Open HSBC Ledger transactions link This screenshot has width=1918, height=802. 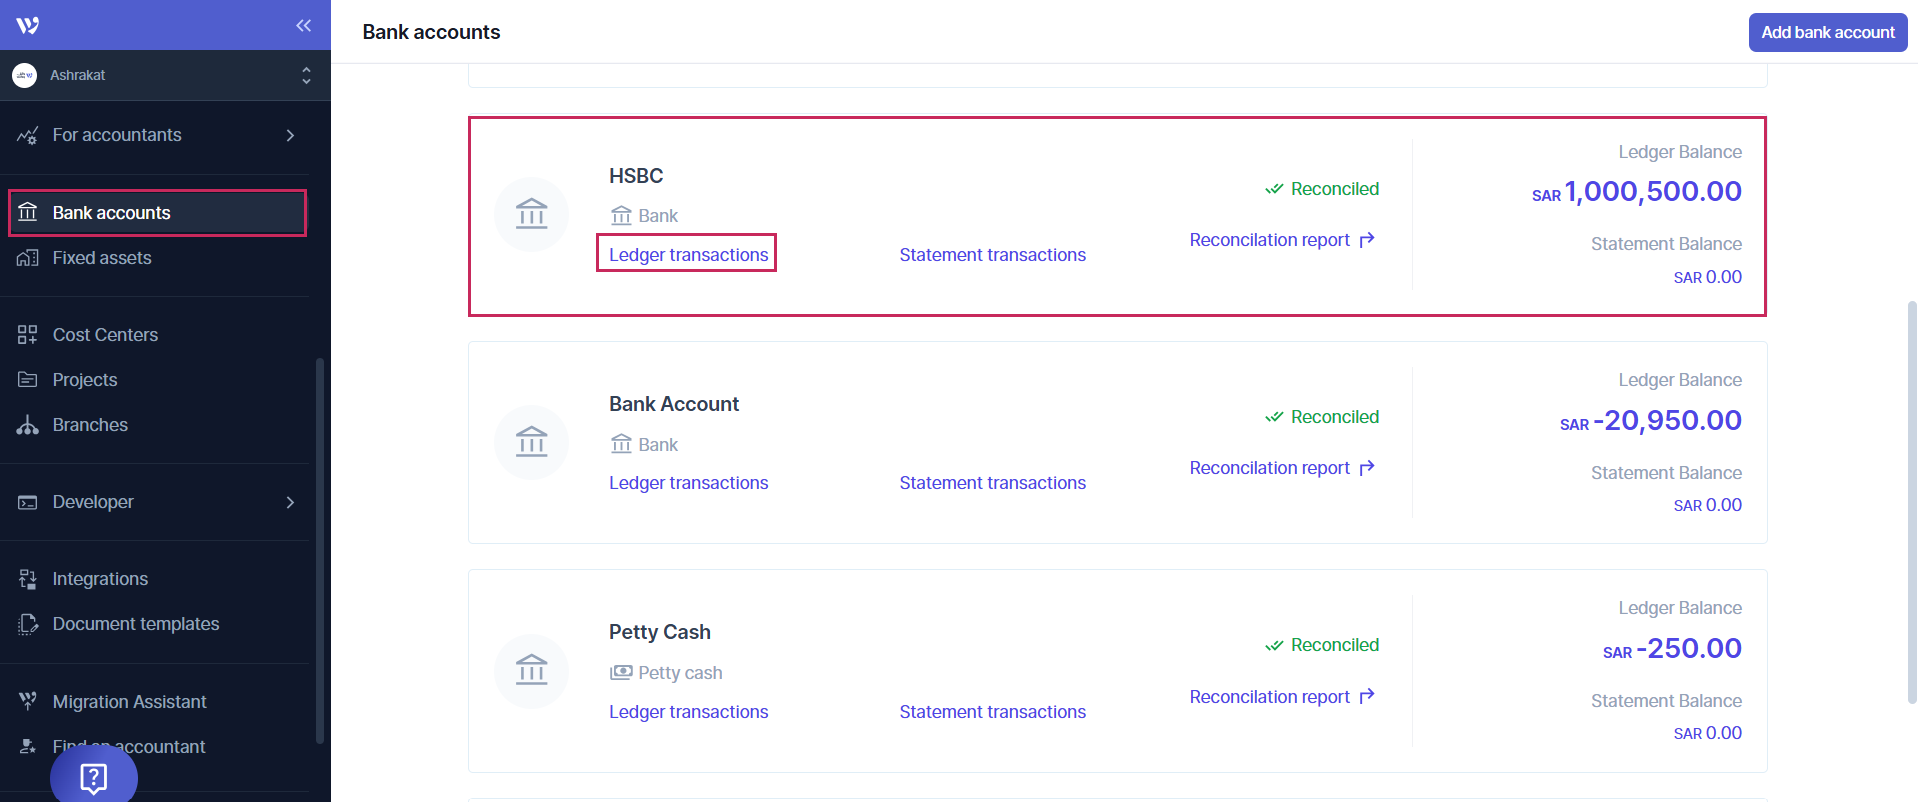tap(688, 255)
